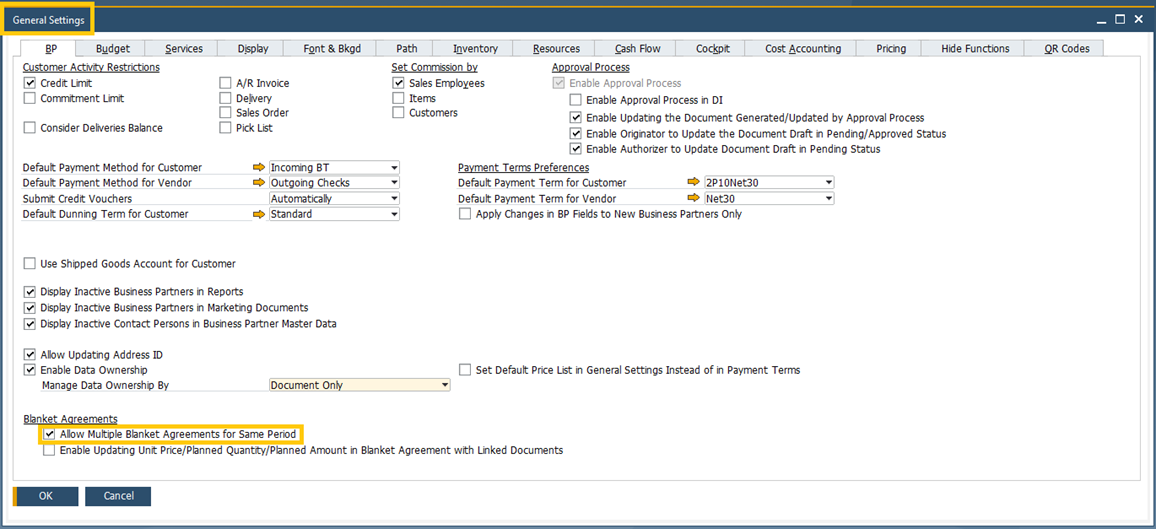Expand the Submit Credit Vouchers Automatically dropdown
The height and width of the screenshot is (529, 1156).
pyautogui.click(x=394, y=199)
